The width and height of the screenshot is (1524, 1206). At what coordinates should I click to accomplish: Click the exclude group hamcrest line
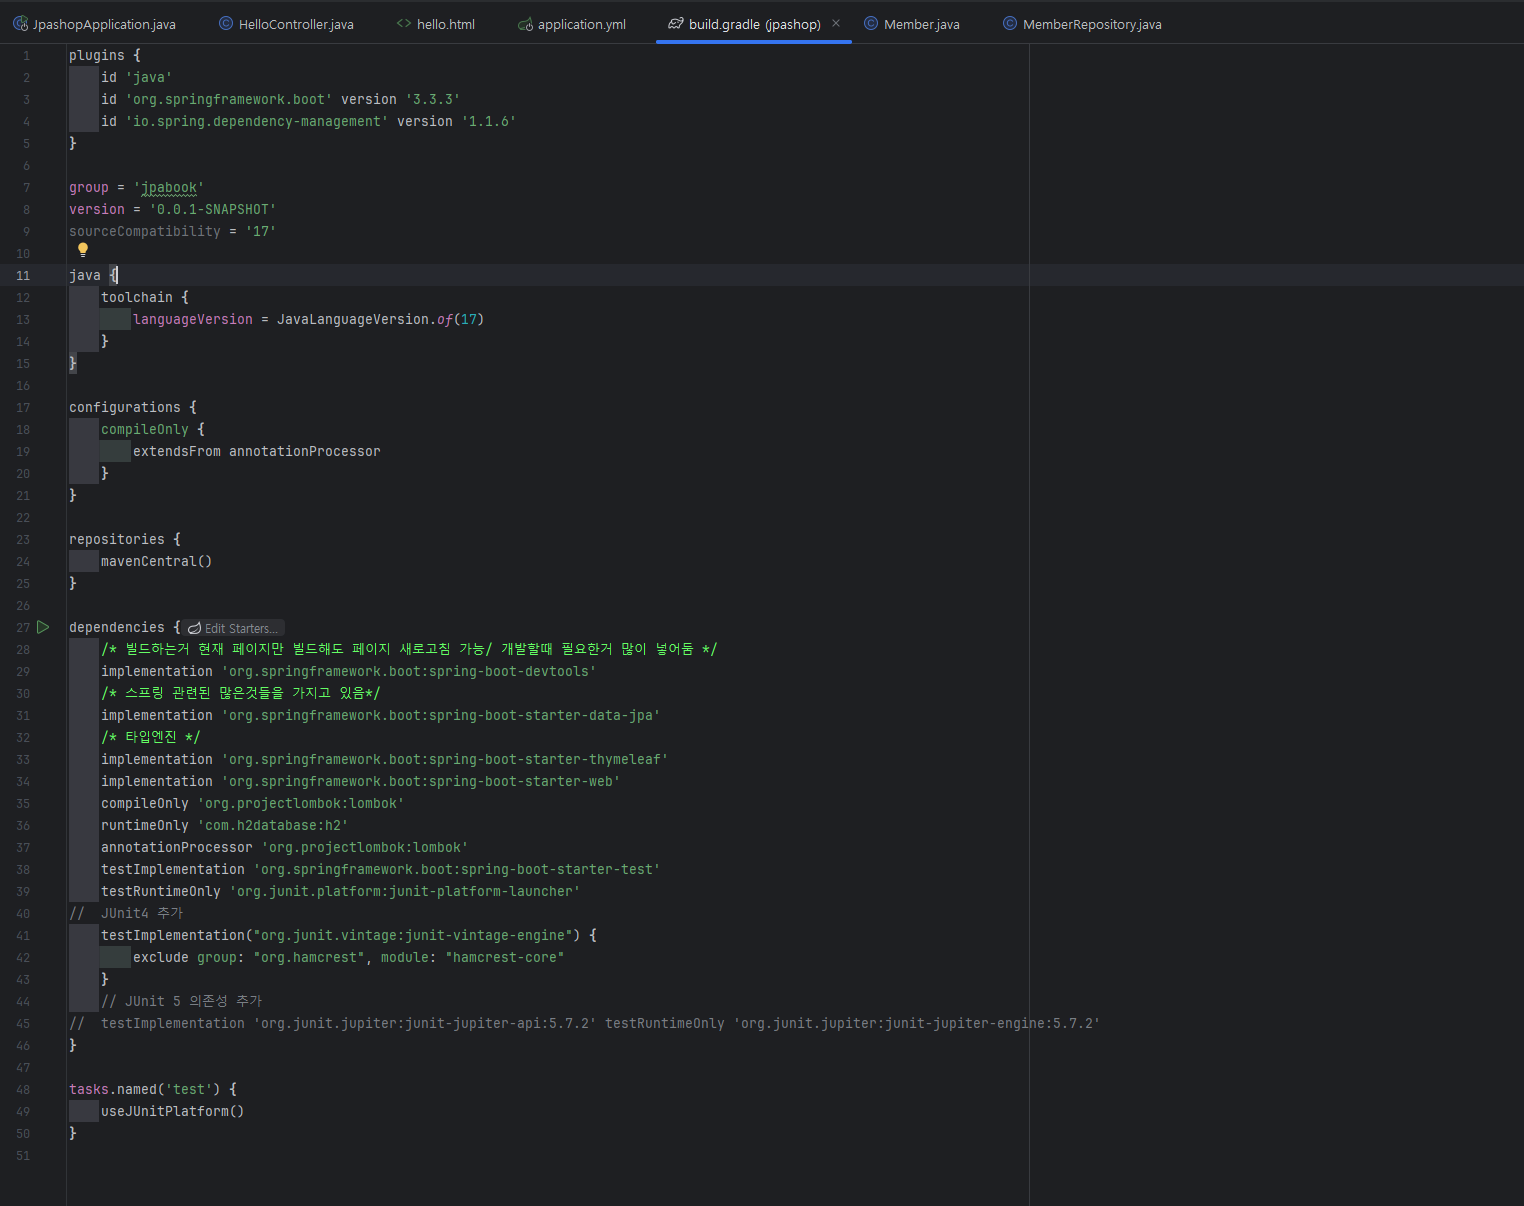(x=349, y=957)
